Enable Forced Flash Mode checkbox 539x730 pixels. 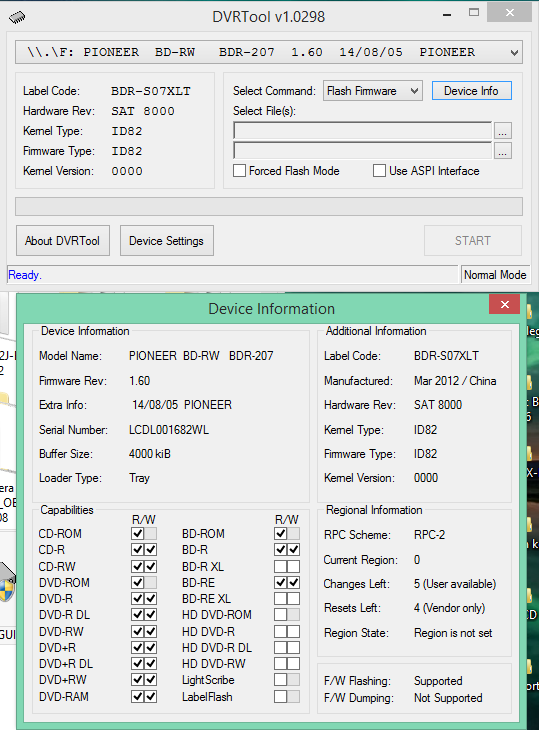(x=239, y=171)
